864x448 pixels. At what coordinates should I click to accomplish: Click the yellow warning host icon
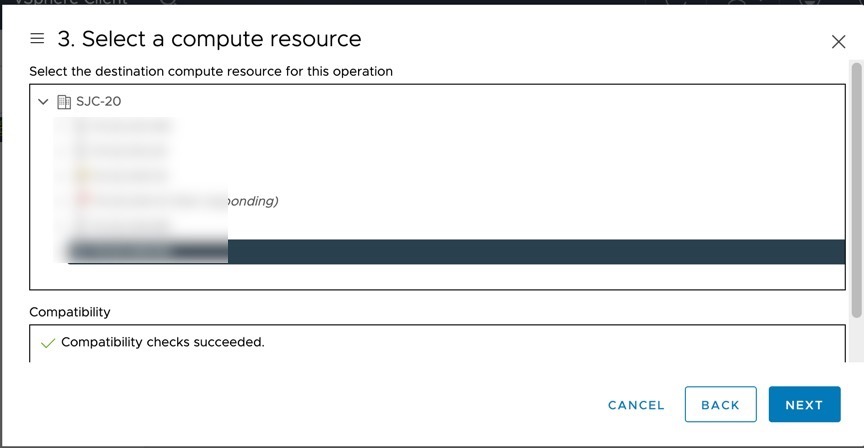(83, 176)
